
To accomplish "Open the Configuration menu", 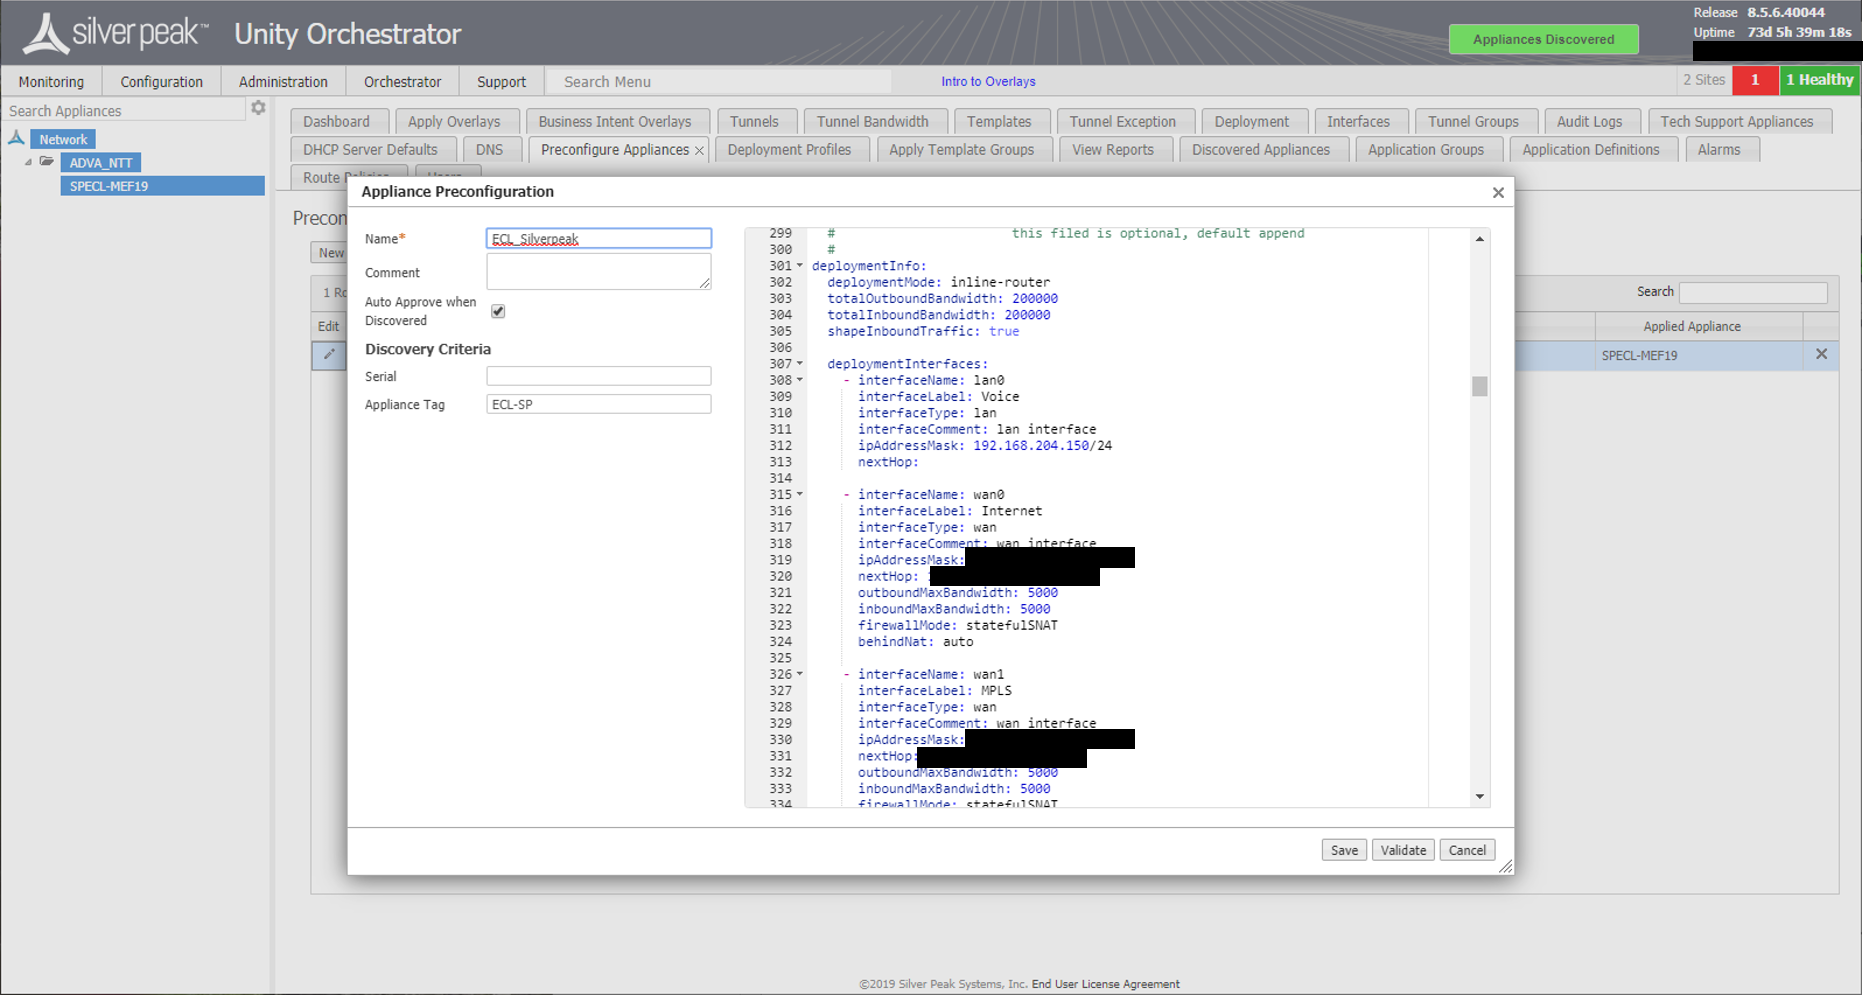I will pyautogui.click(x=162, y=82).
